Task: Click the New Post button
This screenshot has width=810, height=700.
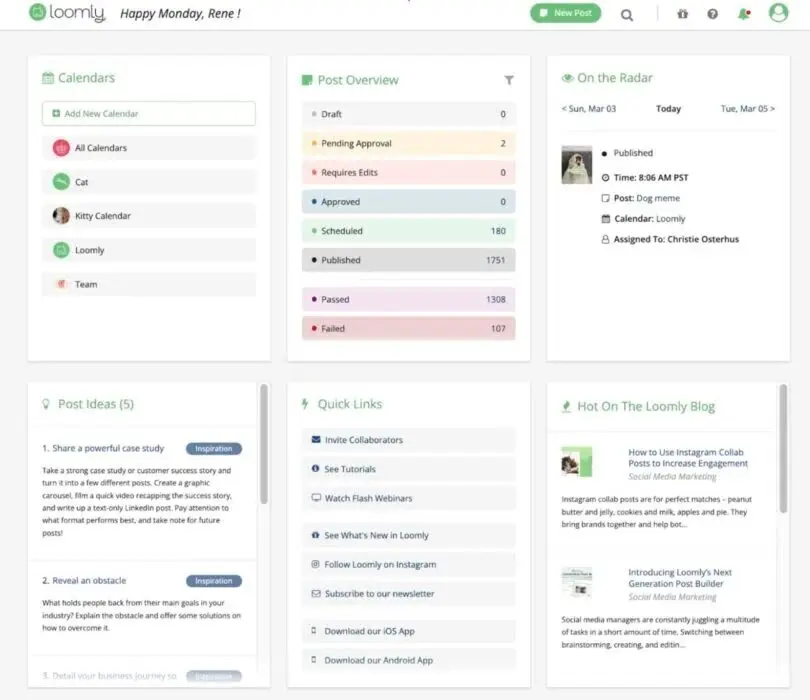Action: point(565,13)
